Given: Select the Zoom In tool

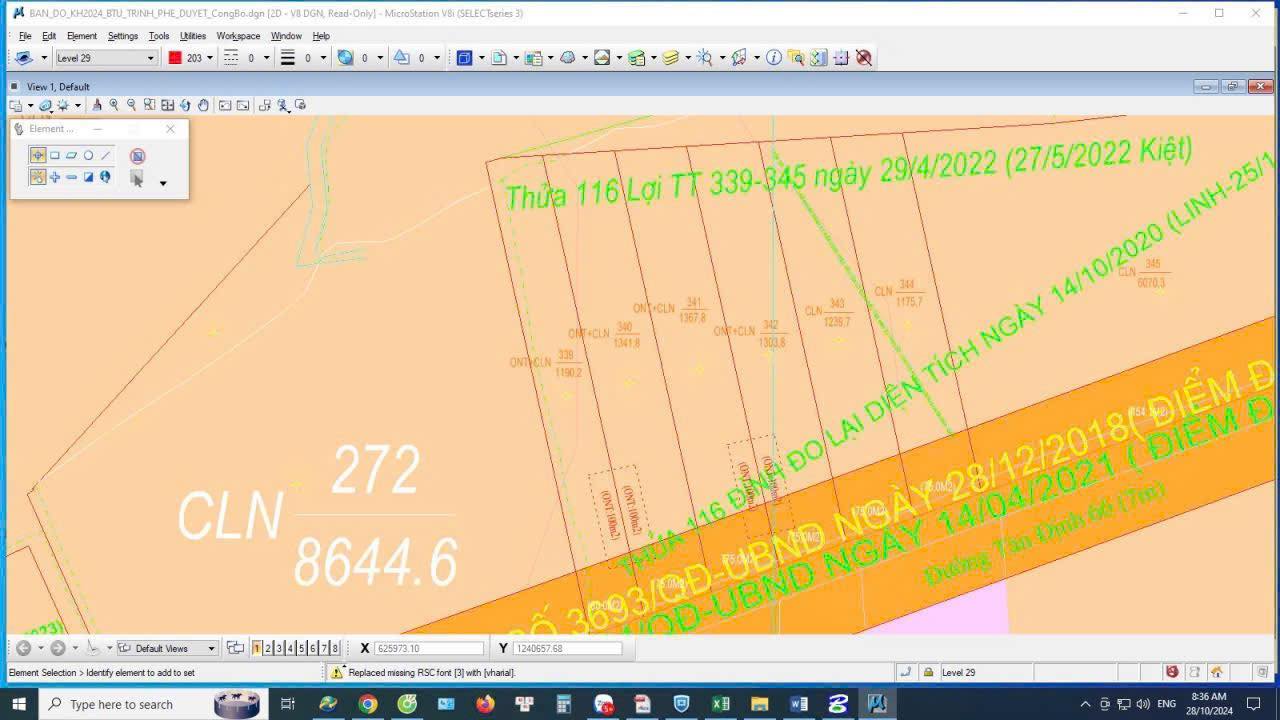Looking at the screenshot, I should 114,105.
